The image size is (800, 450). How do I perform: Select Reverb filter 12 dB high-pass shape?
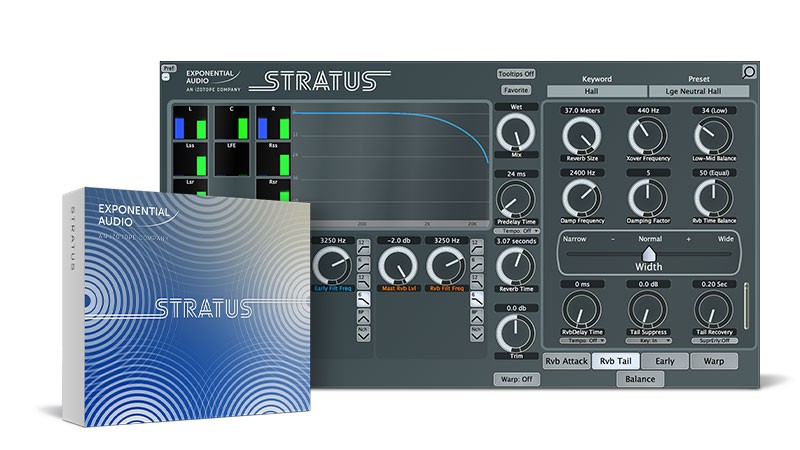(477, 246)
